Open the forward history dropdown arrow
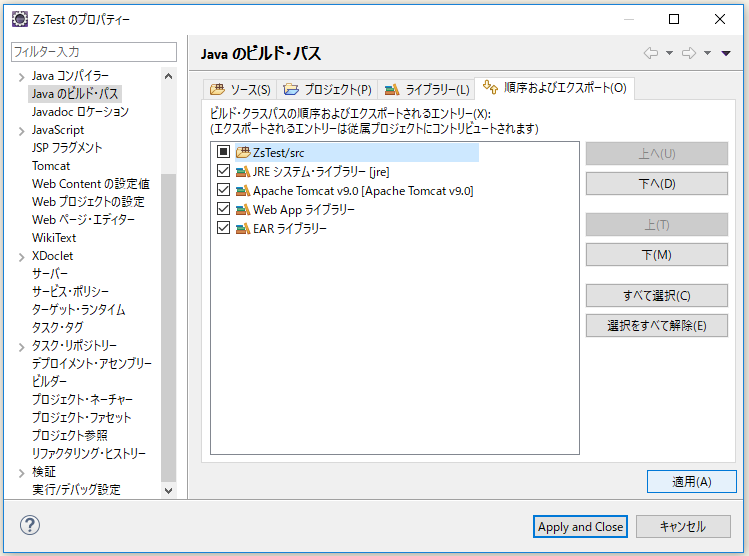 [x=708, y=53]
